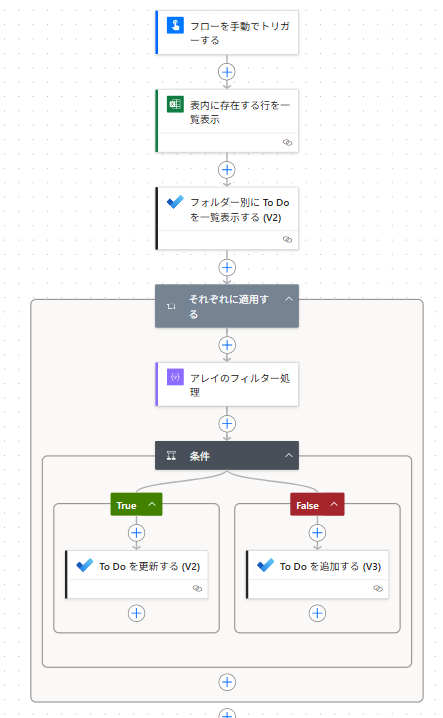
Task: Open the アレイのフィルター処理 action card
Action: click(x=227, y=384)
